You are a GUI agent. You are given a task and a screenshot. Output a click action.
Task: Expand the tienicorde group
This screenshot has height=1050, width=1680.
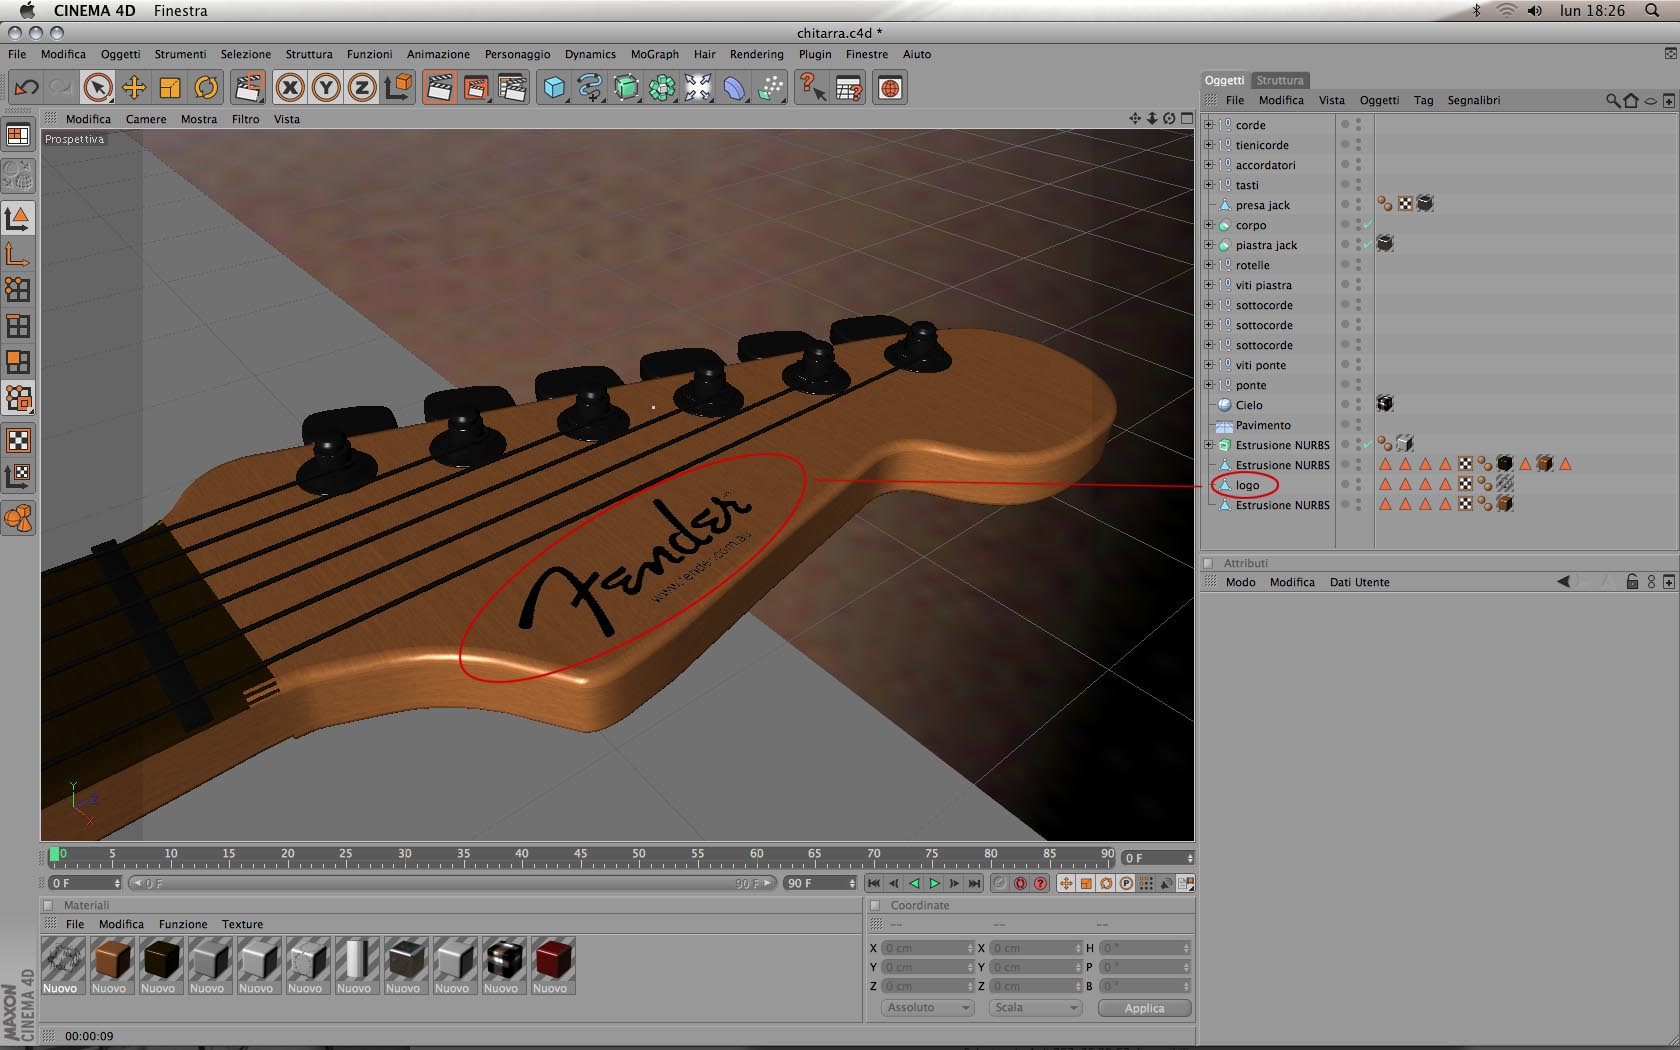click(1208, 145)
